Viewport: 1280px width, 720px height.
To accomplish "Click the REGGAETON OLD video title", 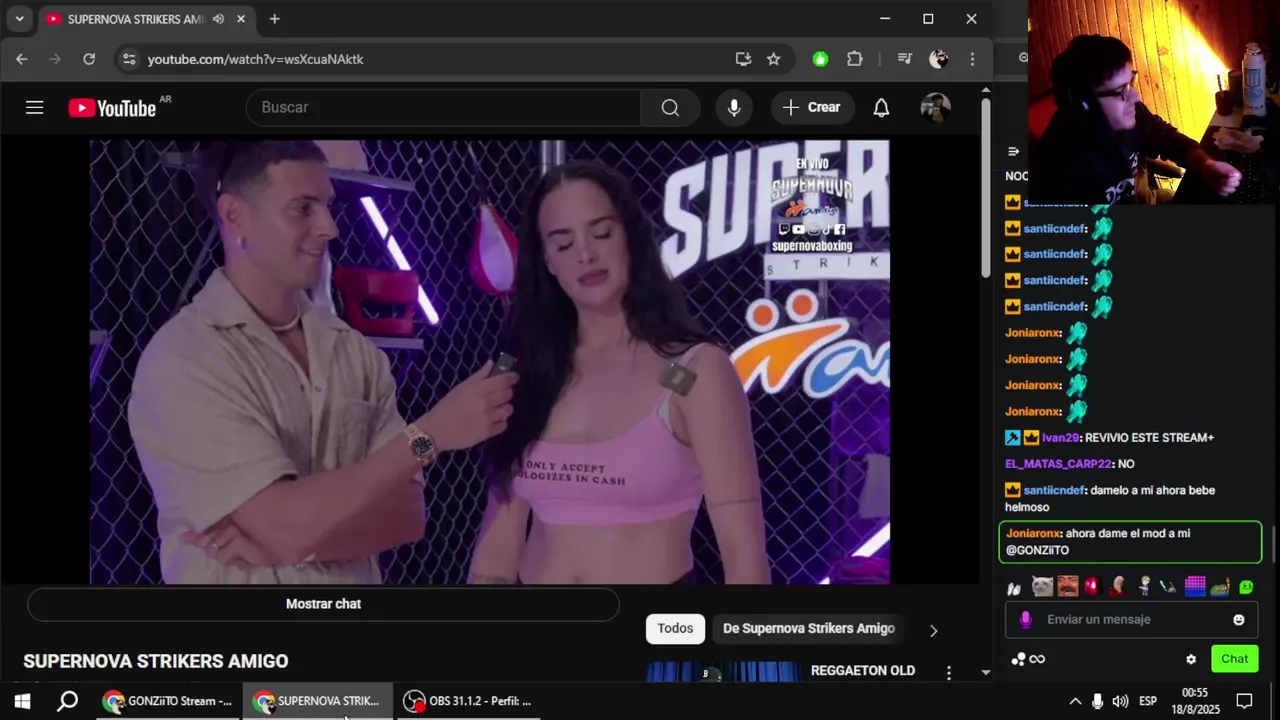I will tap(862, 670).
